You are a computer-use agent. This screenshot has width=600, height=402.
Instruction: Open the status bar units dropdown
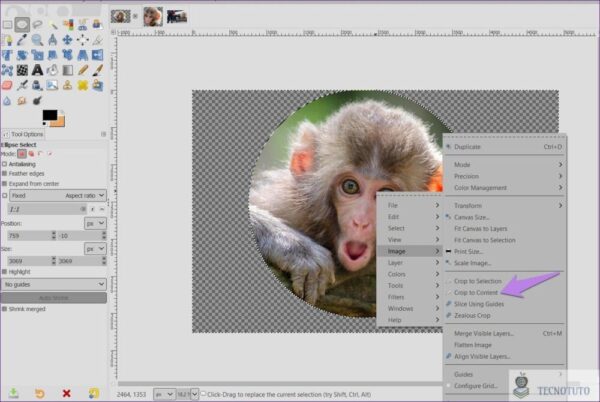pyautogui.click(x=164, y=394)
